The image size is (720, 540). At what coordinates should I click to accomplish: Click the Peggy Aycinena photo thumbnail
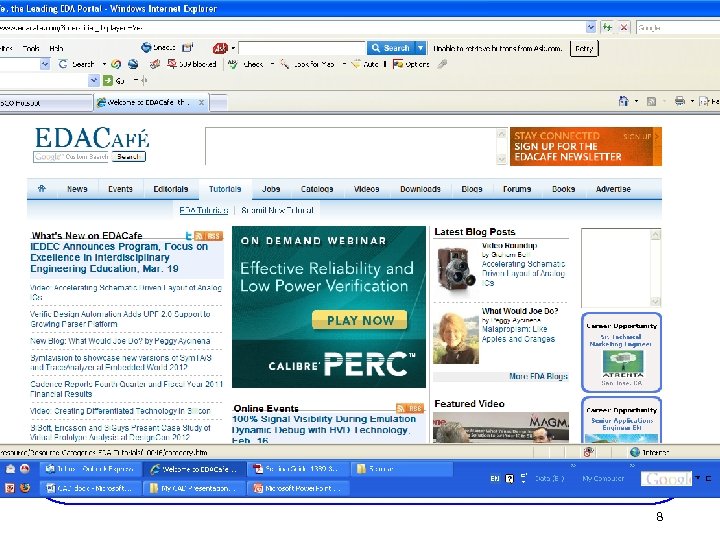pyautogui.click(x=456, y=338)
